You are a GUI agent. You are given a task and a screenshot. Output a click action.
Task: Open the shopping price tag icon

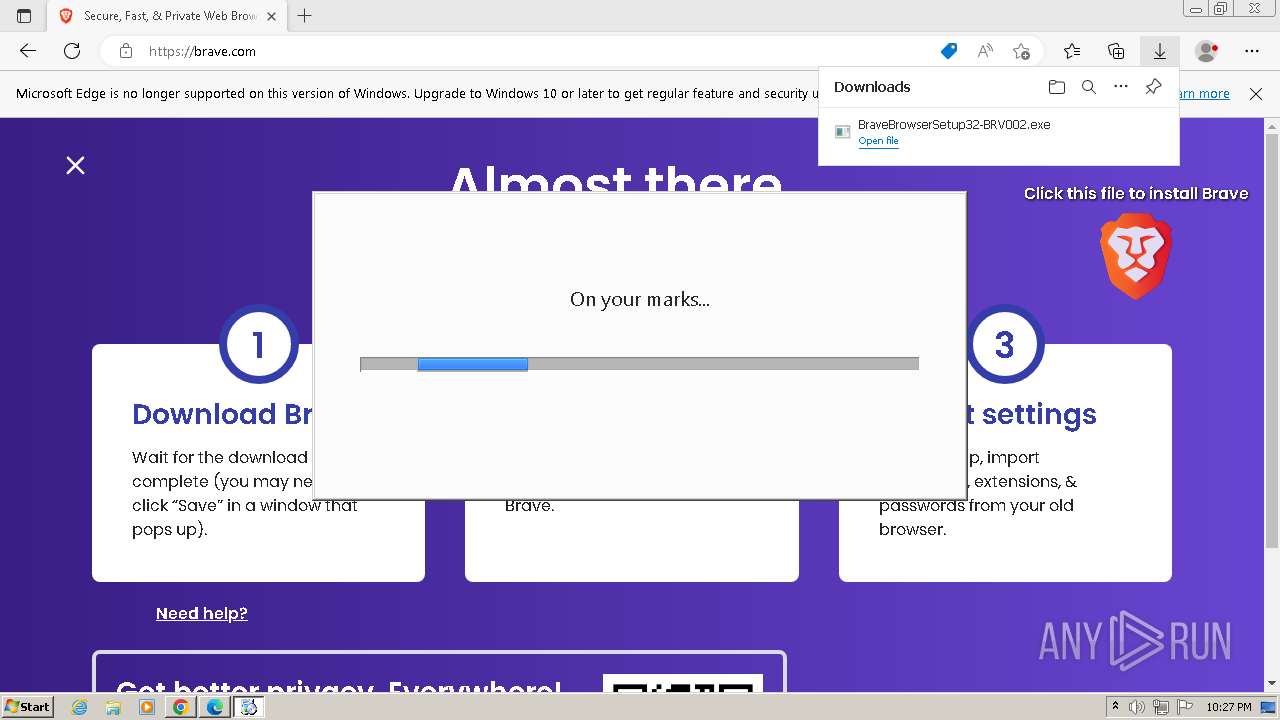[x=949, y=51]
